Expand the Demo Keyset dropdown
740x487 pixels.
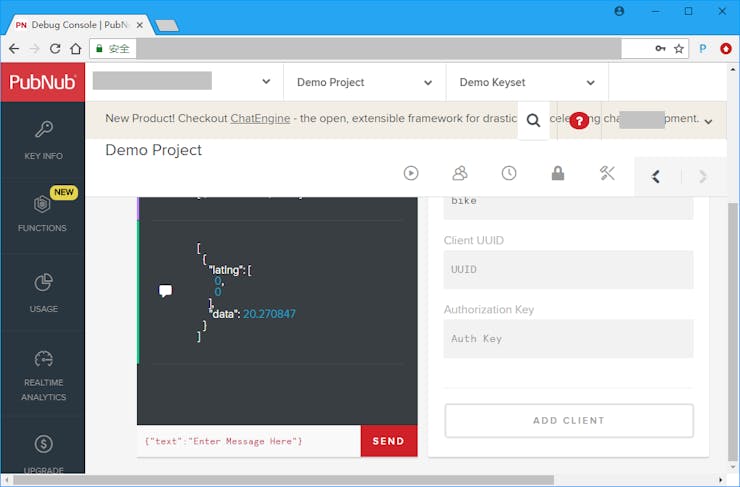[590, 83]
